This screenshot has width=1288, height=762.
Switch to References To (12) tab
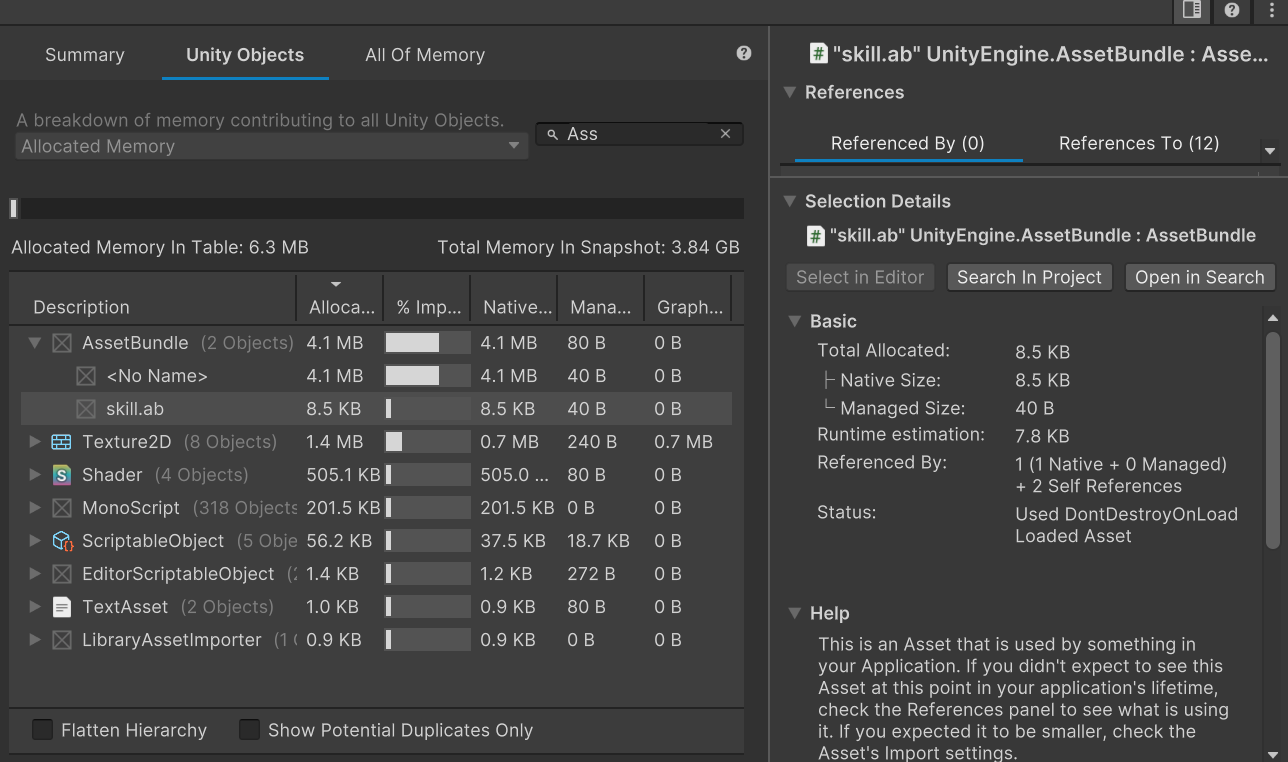tap(1138, 143)
